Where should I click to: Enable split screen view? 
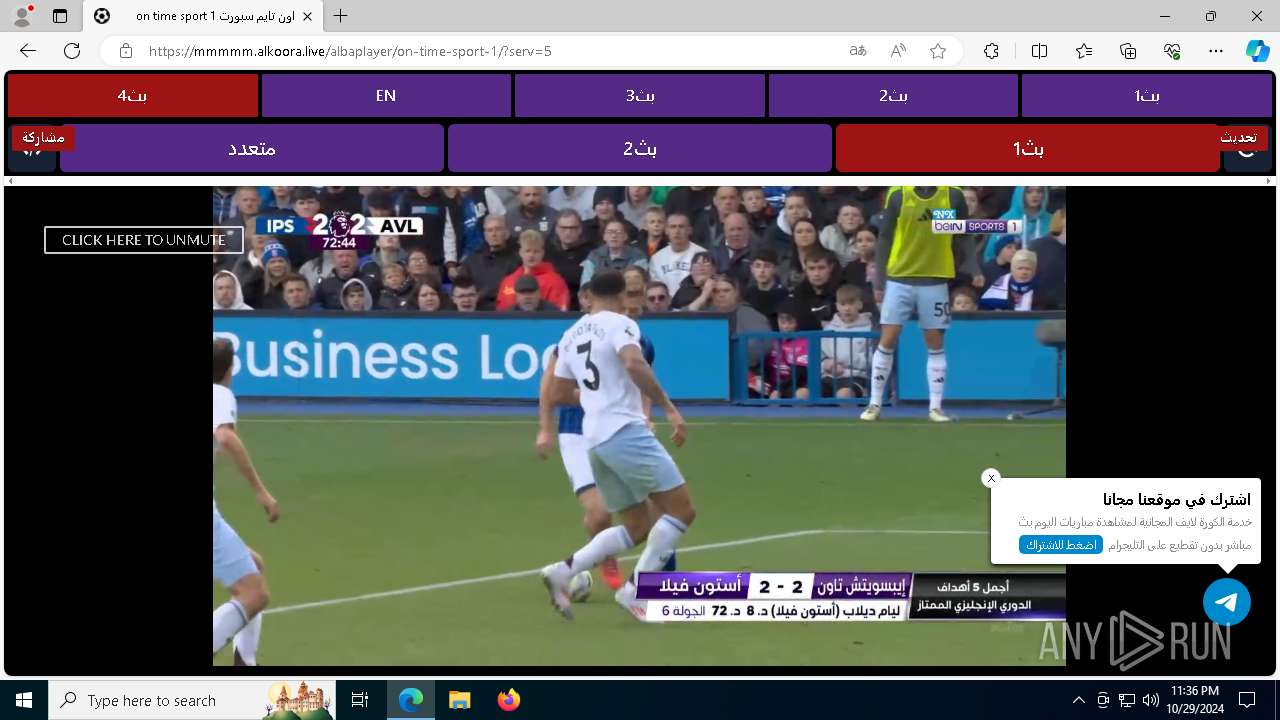1039,51
